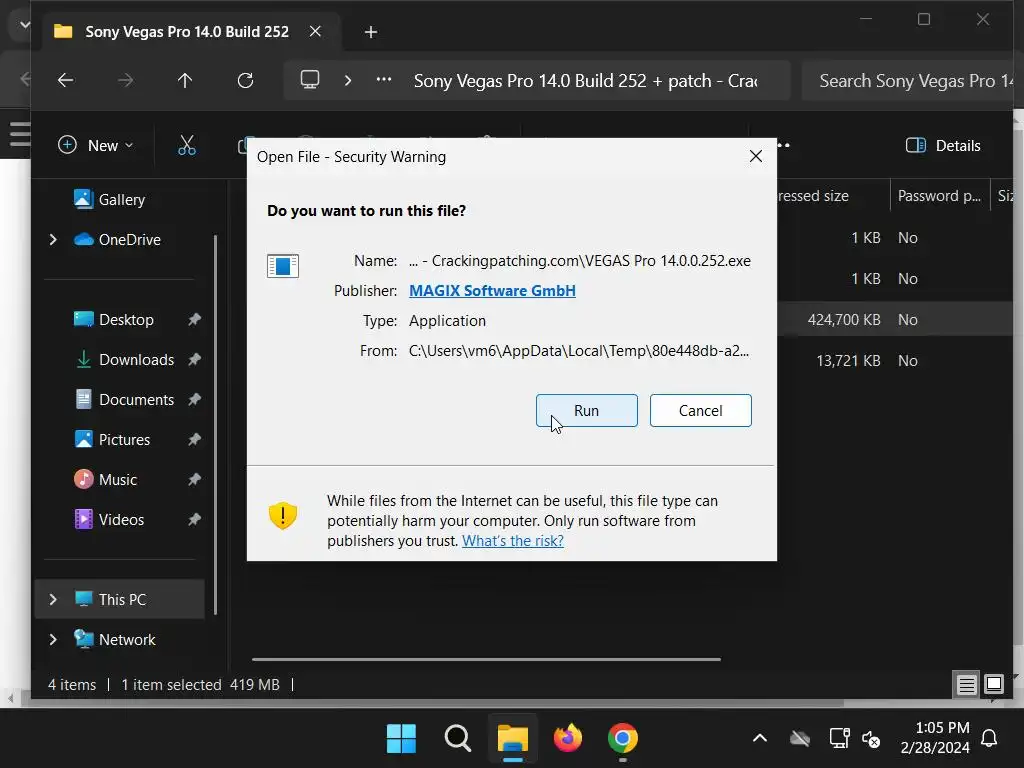Image resolution: width=1024 pixels, height=768 pixels.
Task: Click the 424,700 KB size cell
Action: (843, 319)
